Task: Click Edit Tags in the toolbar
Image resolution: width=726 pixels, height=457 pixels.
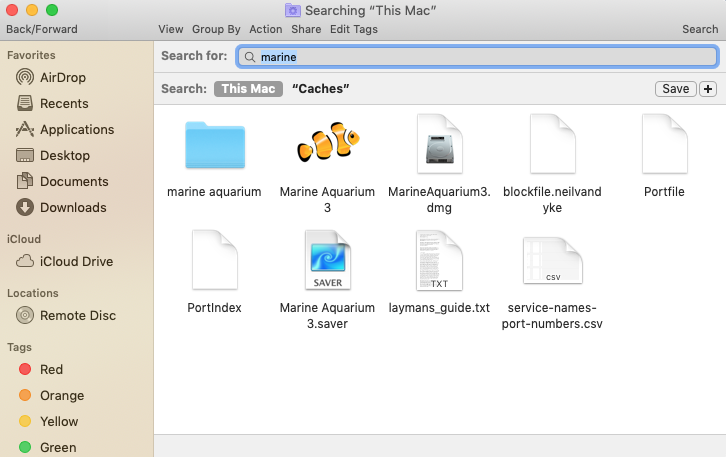Action: click(x=354, y=29)
